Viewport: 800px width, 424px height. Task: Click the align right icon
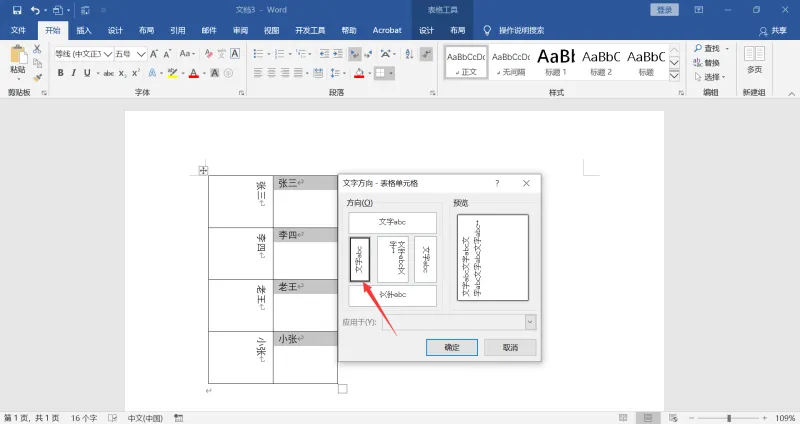click(x=285, y=73)
